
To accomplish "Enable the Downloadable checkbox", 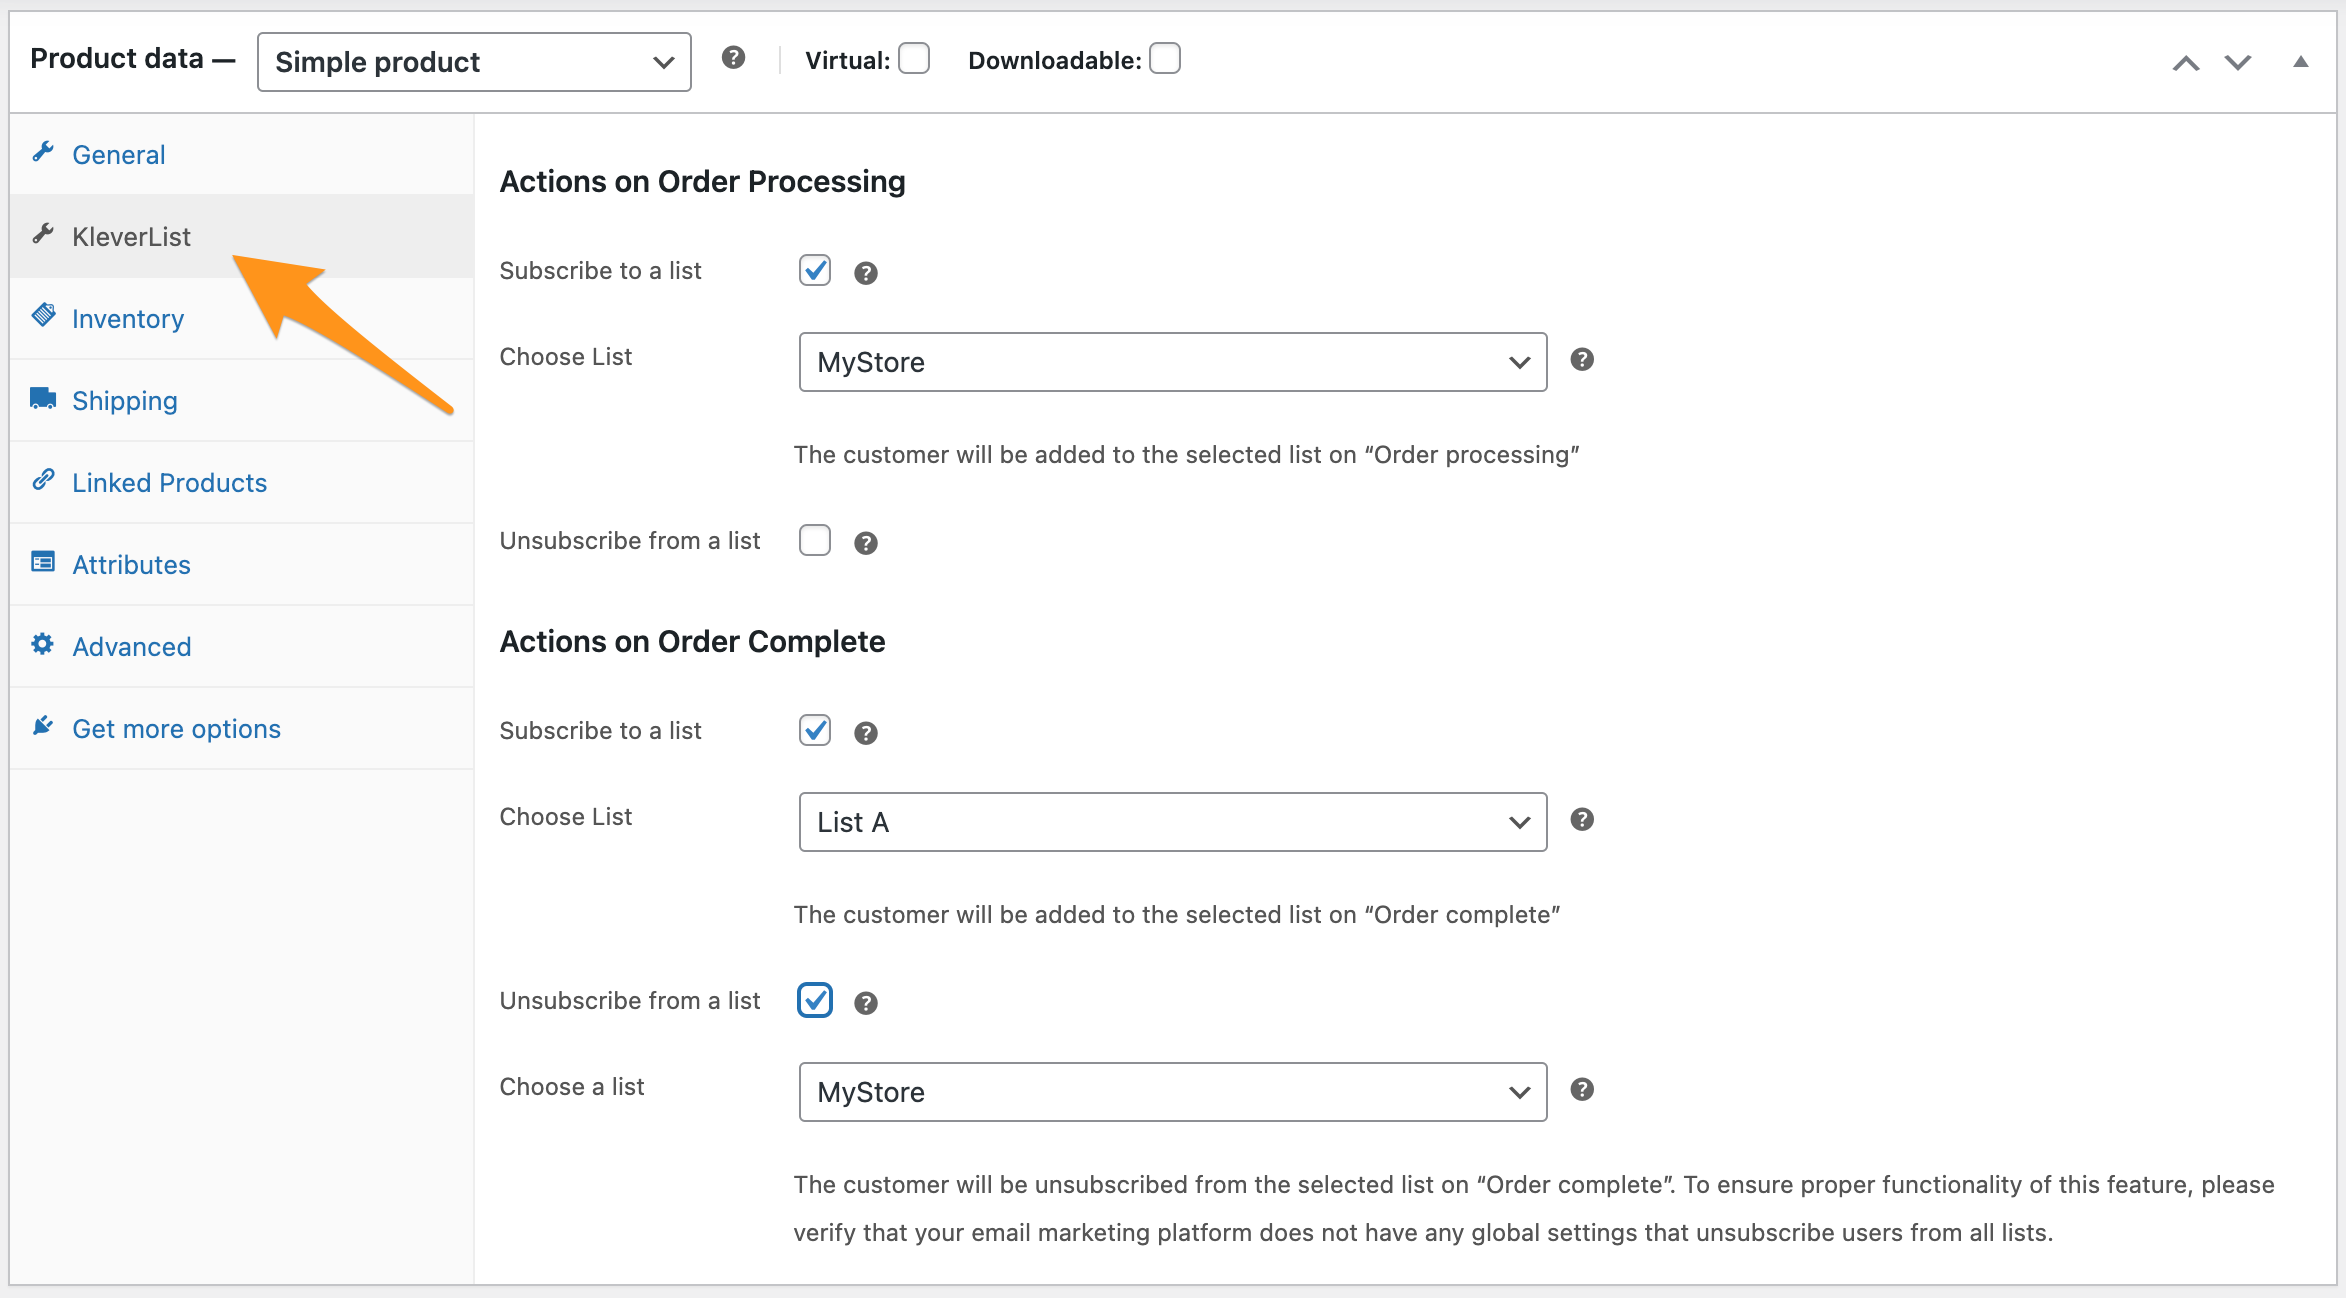I will point(1165,59).
